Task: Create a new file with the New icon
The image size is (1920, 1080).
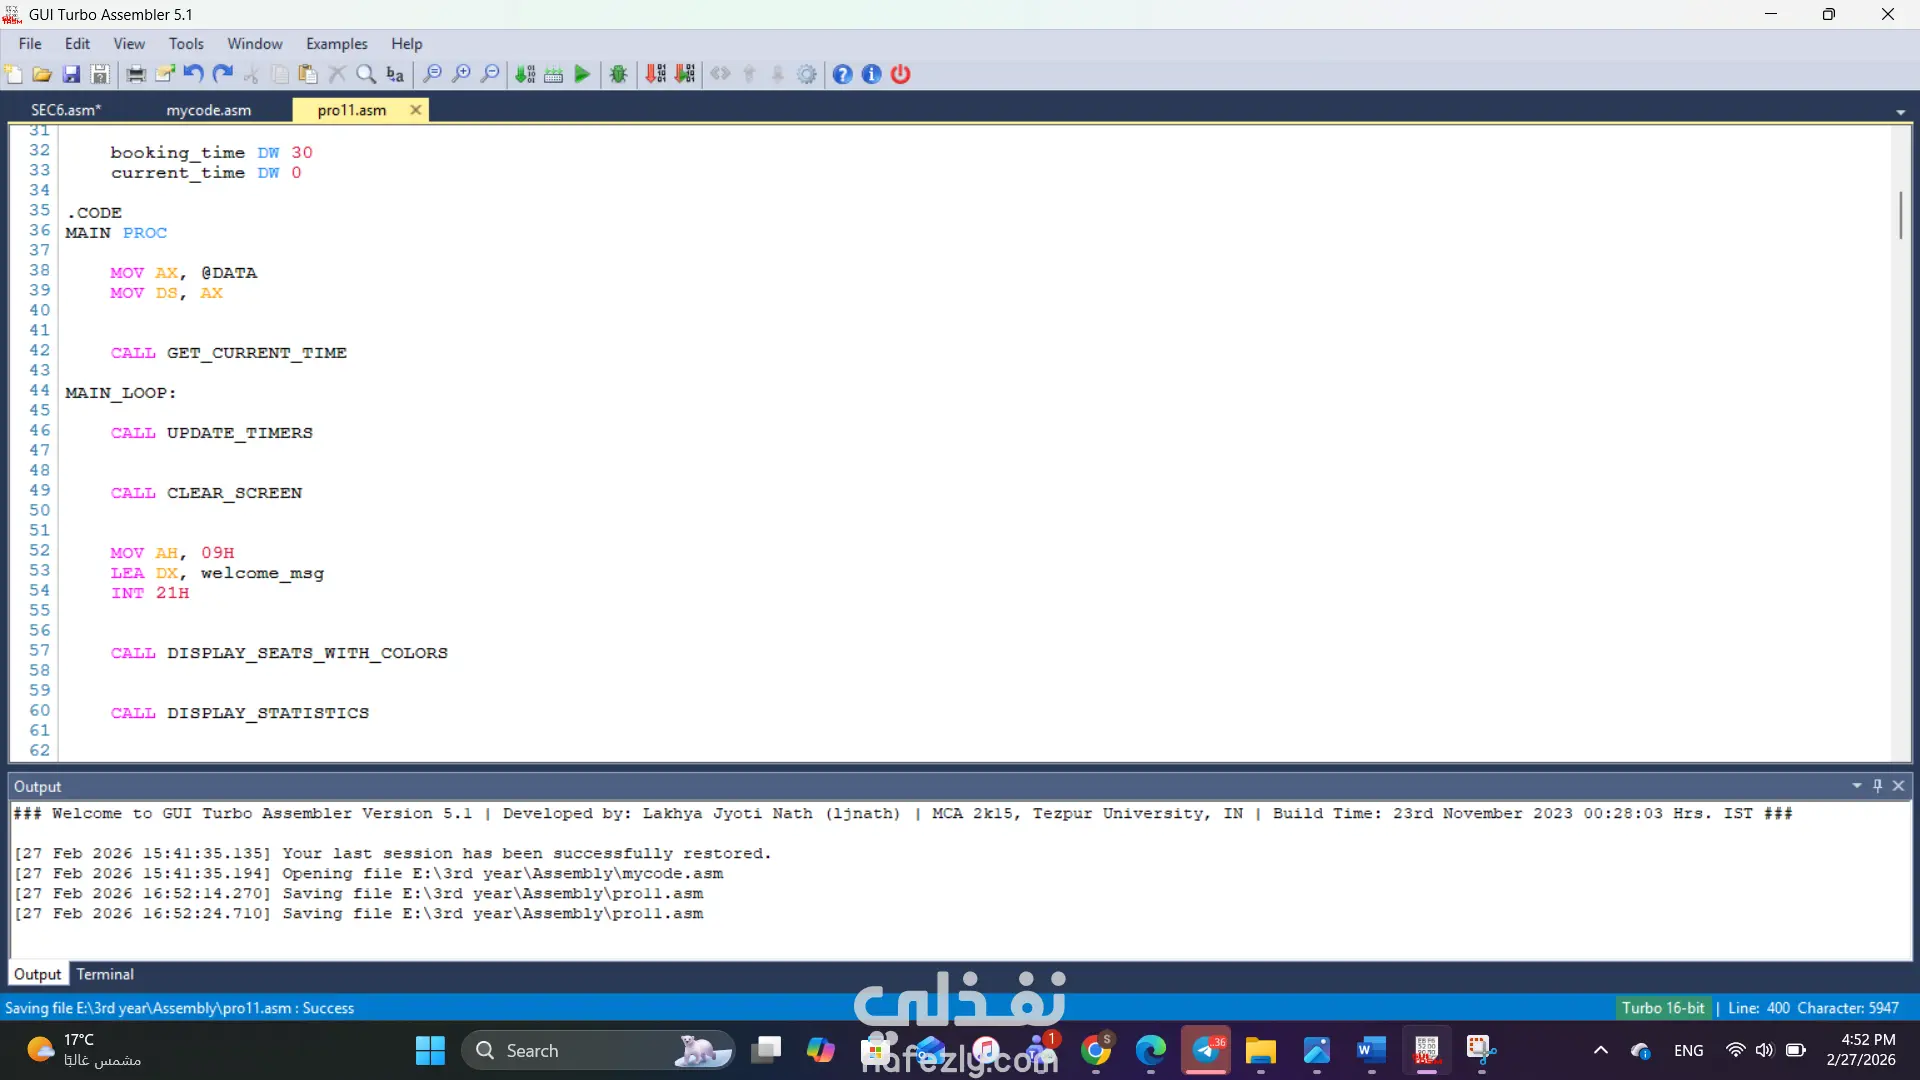Action: click(14, 74)
